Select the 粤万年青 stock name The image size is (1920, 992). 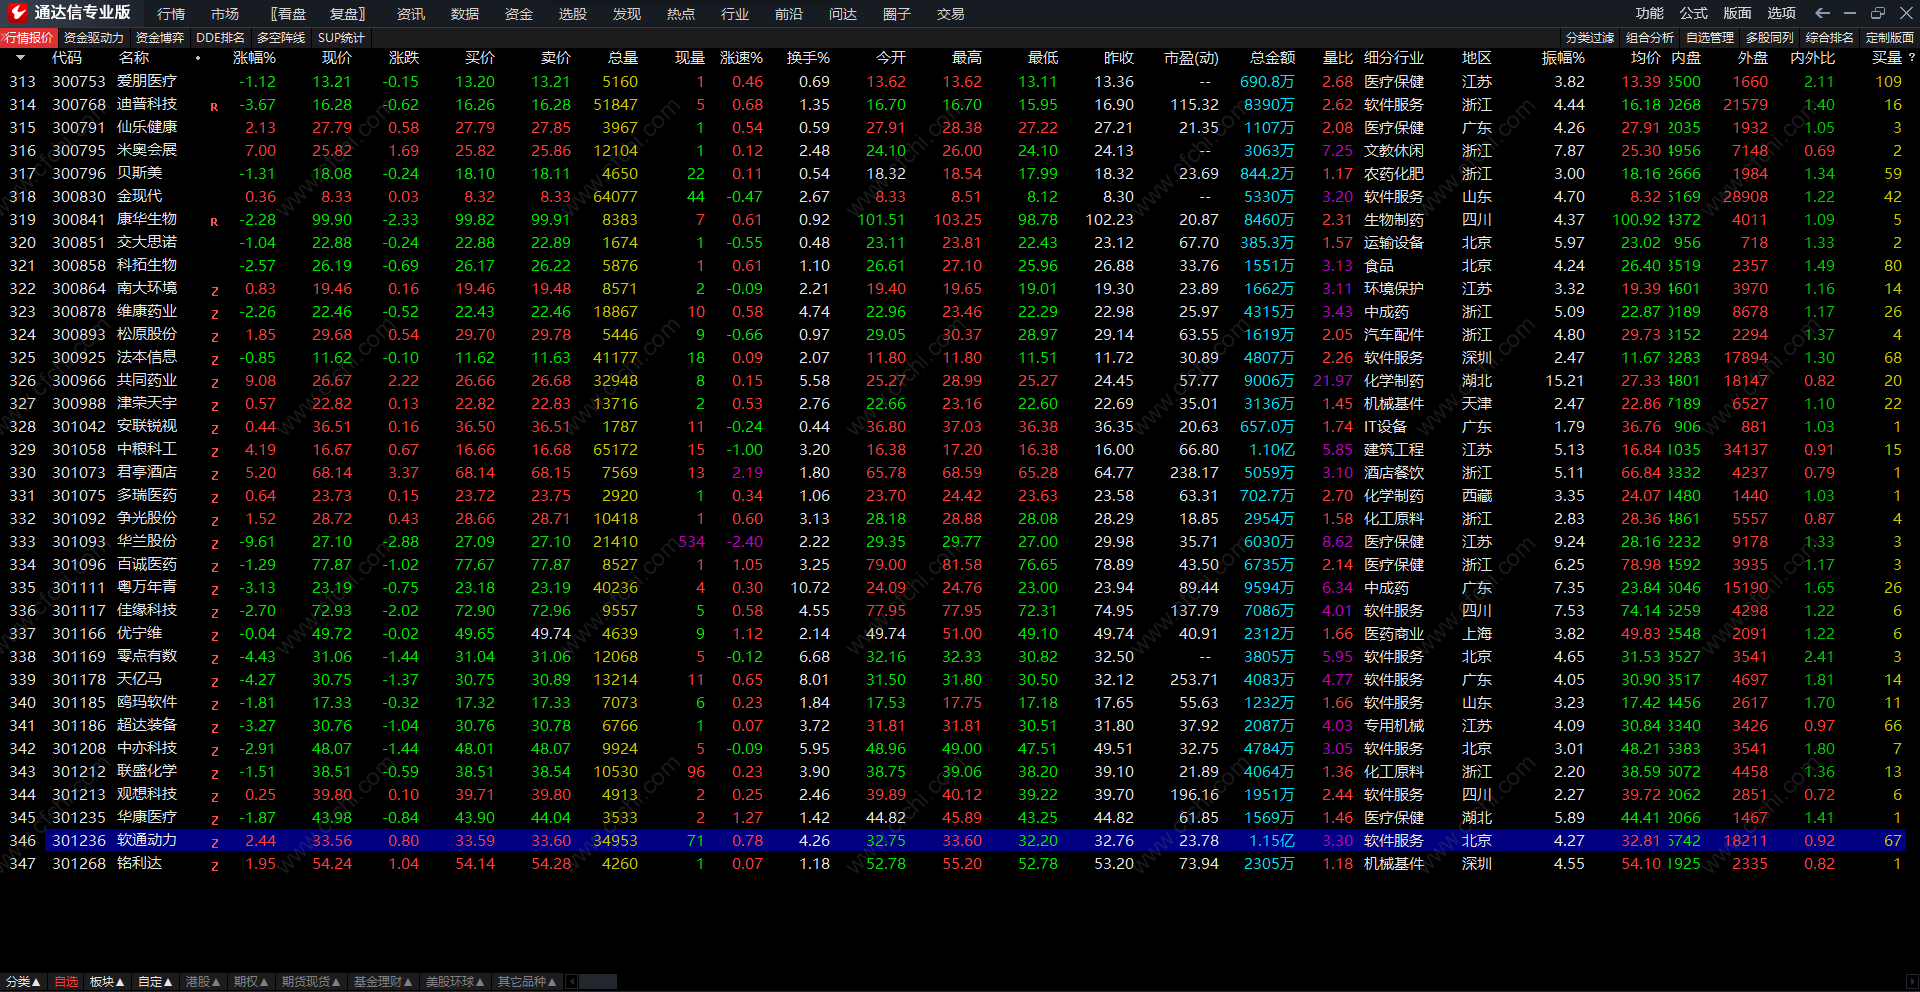click(147, 588)
